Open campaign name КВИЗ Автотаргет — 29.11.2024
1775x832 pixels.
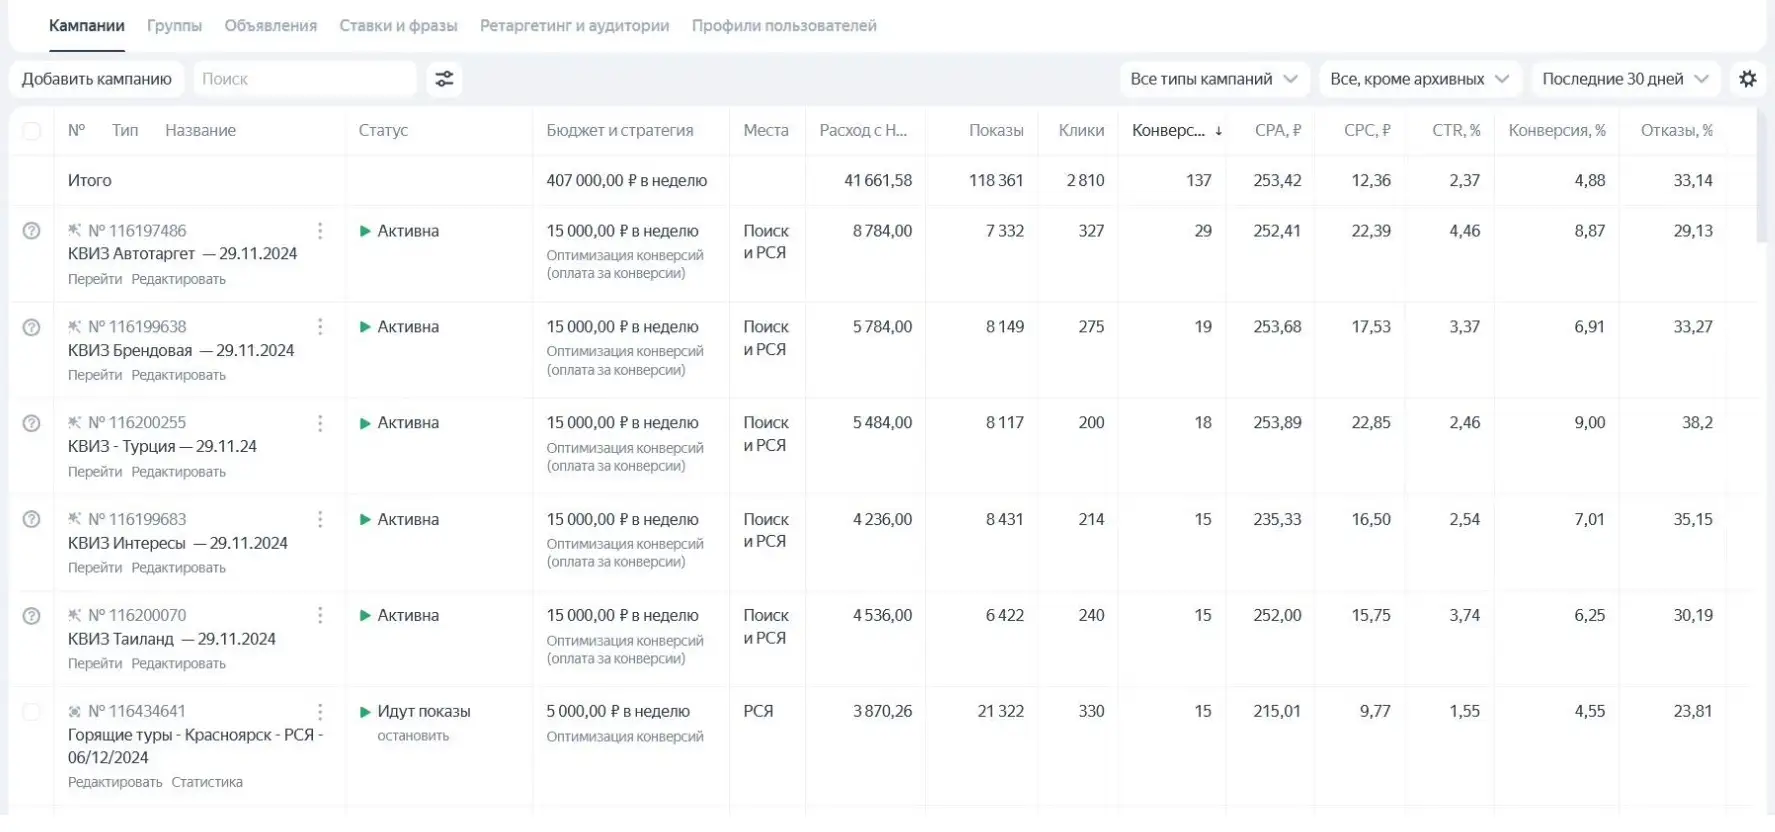tap(182, 254)
